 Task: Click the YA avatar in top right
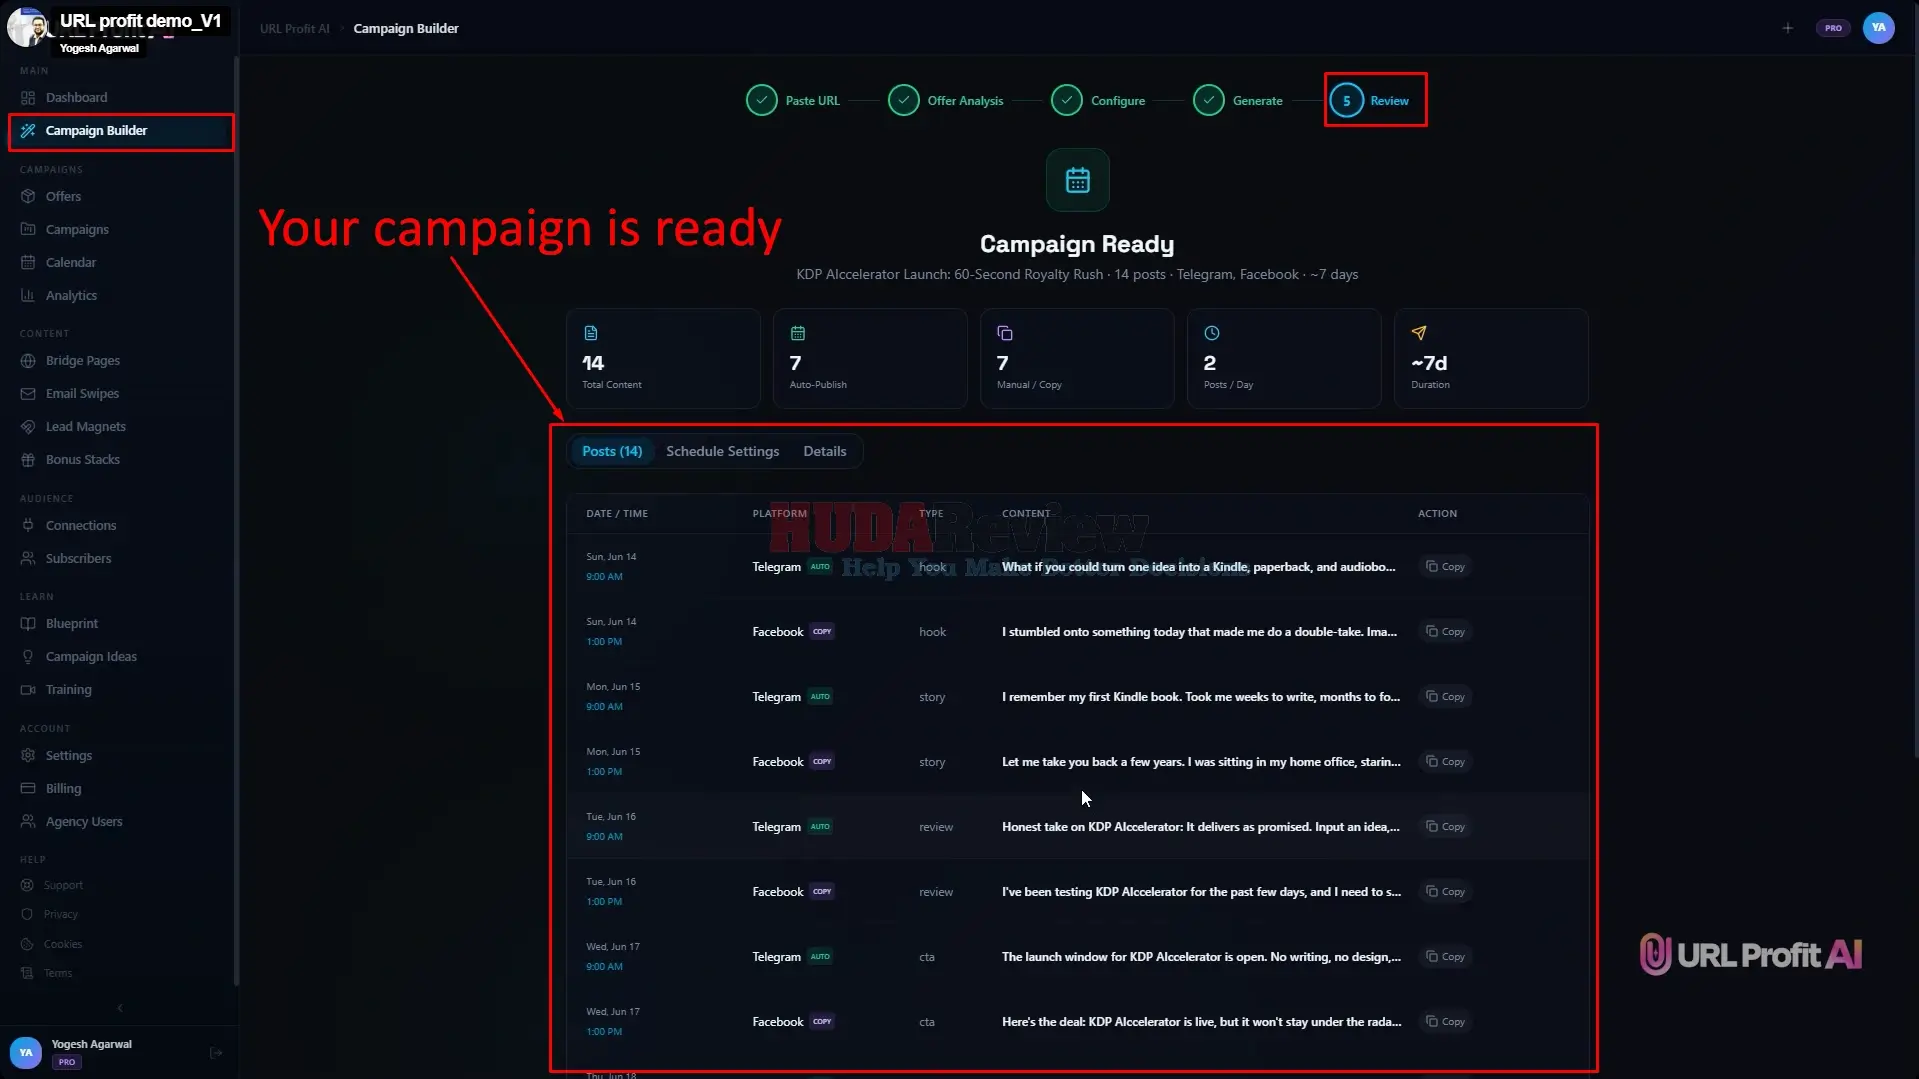point(1878,28)
